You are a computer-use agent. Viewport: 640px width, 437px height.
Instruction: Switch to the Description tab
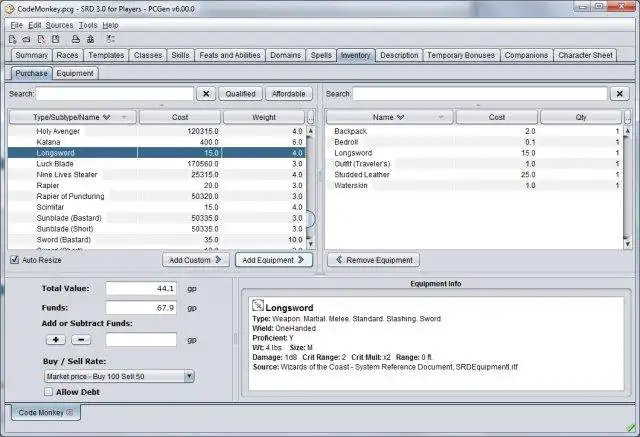coord(399,55)
